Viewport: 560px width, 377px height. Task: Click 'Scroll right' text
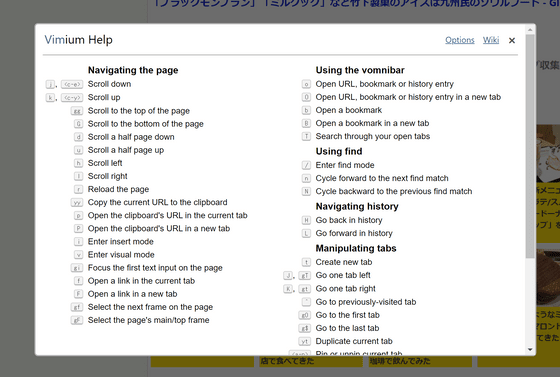pos(108,176)
